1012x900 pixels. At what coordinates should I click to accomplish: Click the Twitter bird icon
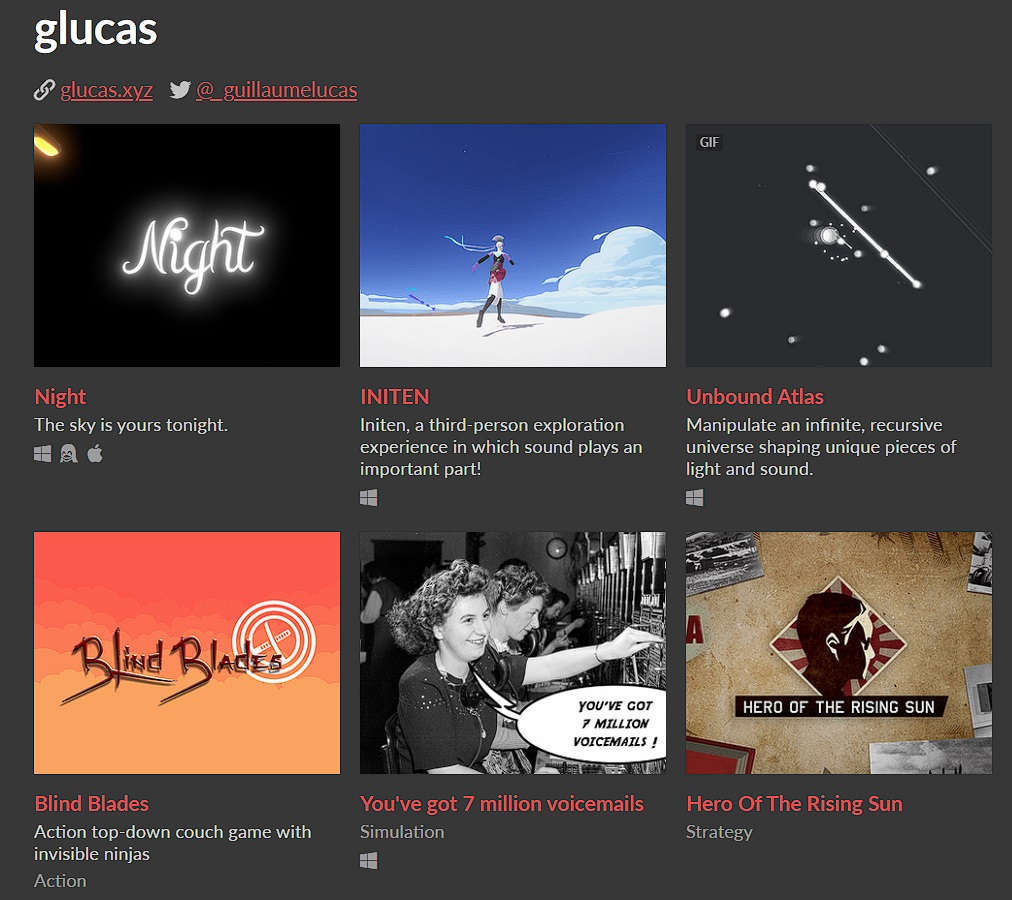180,90
